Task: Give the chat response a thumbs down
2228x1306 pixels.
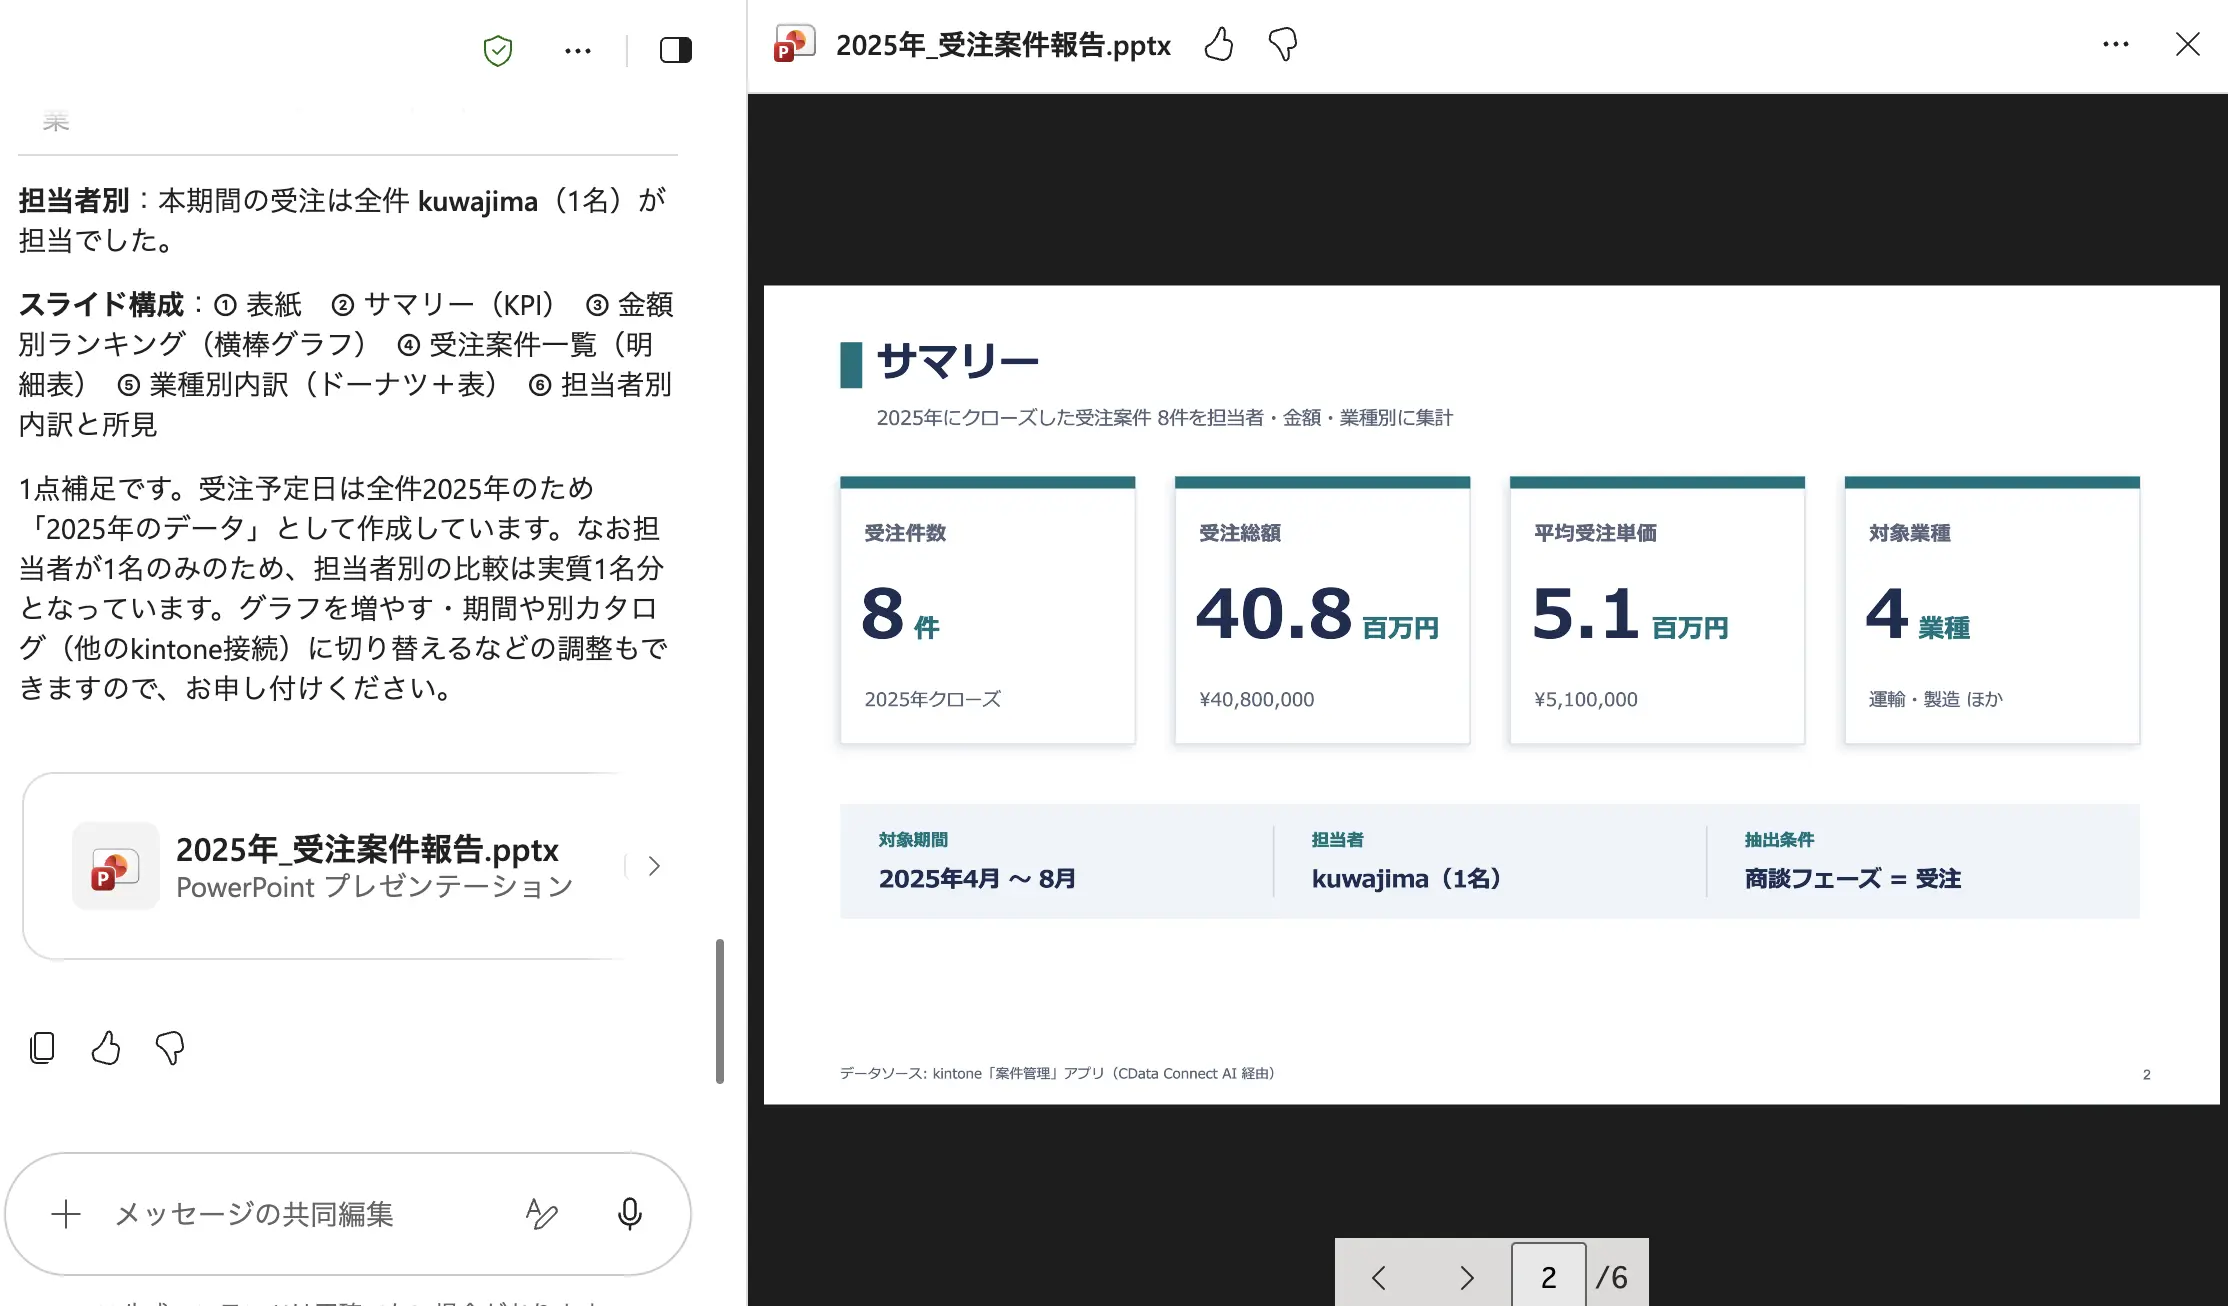Action: [170, 1047]
